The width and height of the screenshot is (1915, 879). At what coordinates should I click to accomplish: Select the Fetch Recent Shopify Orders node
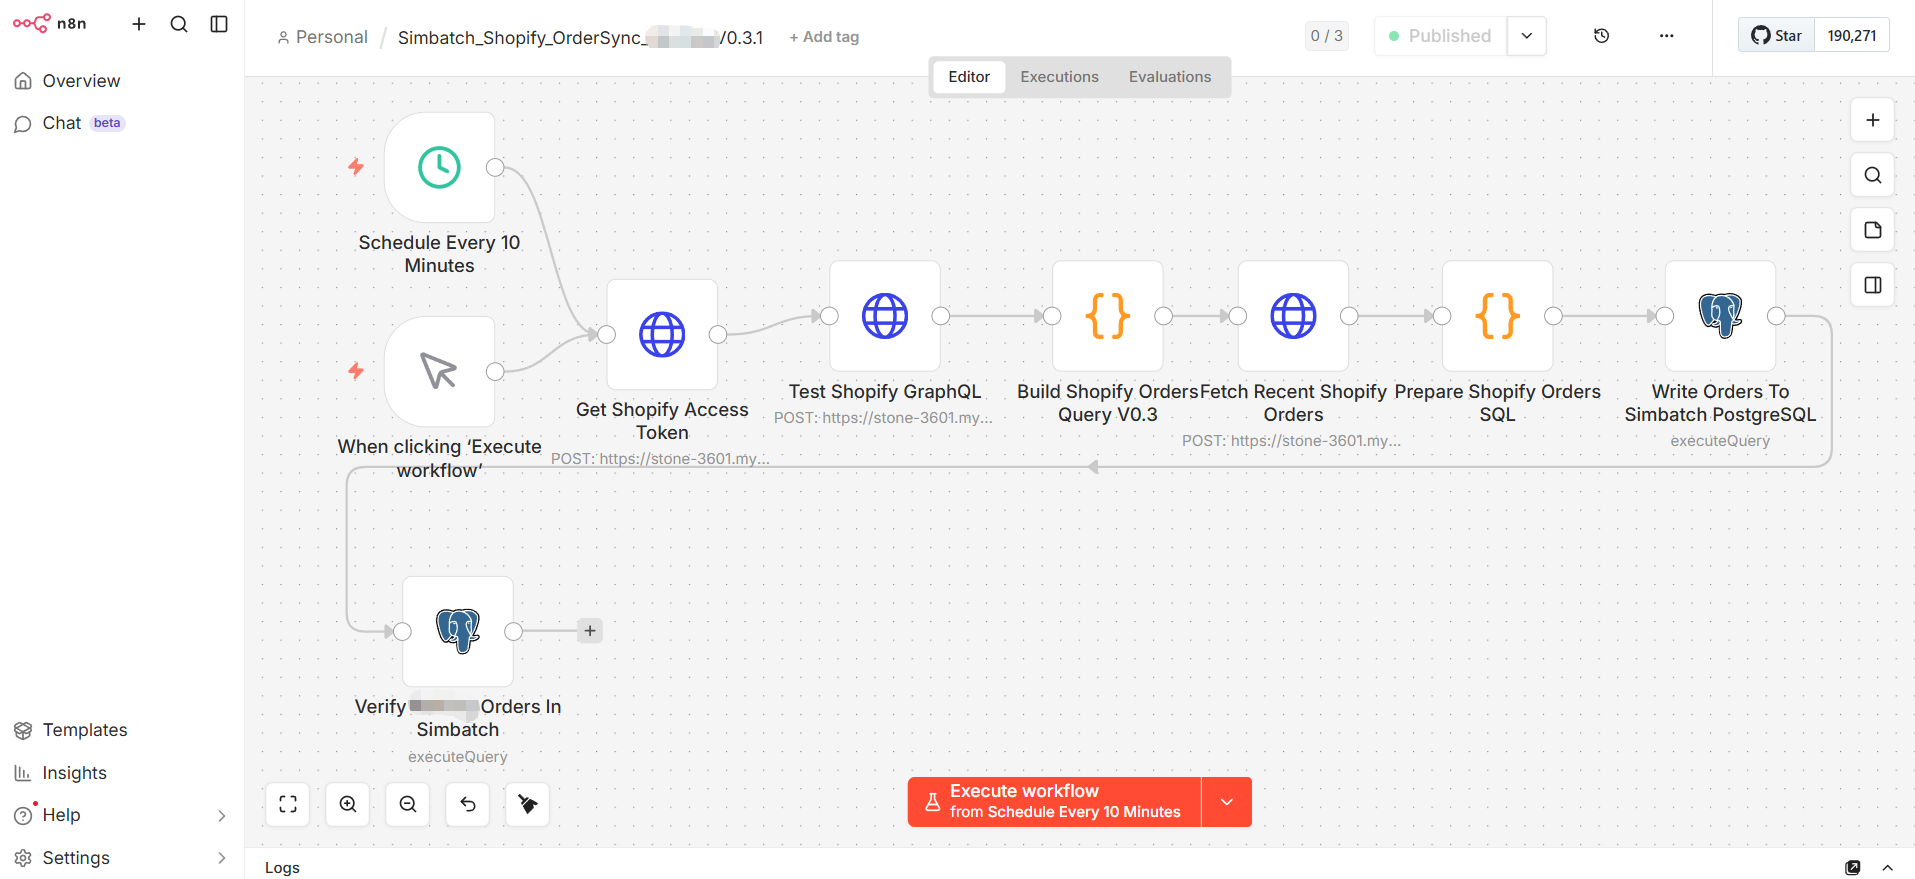[x=1293, y=316]
